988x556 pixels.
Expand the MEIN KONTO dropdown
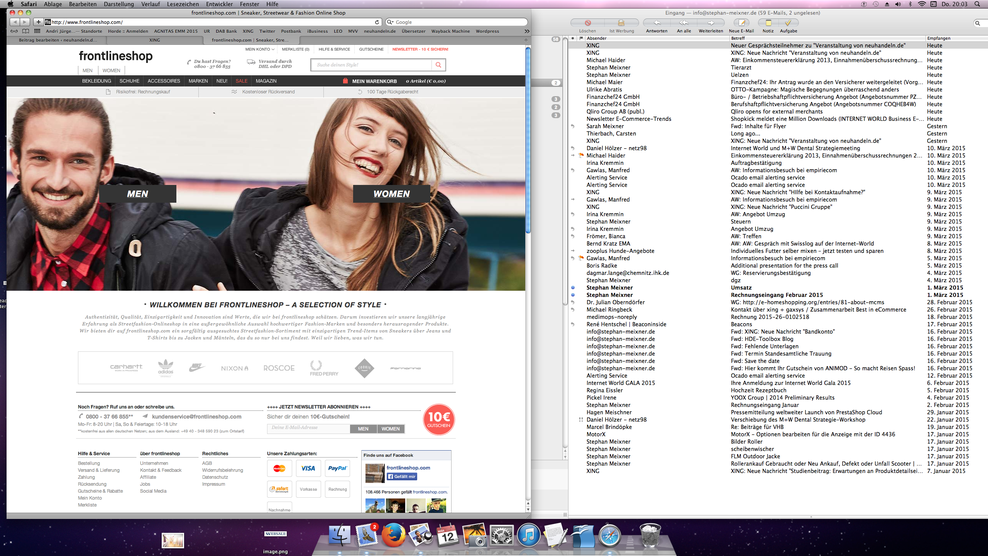(260, 49)
